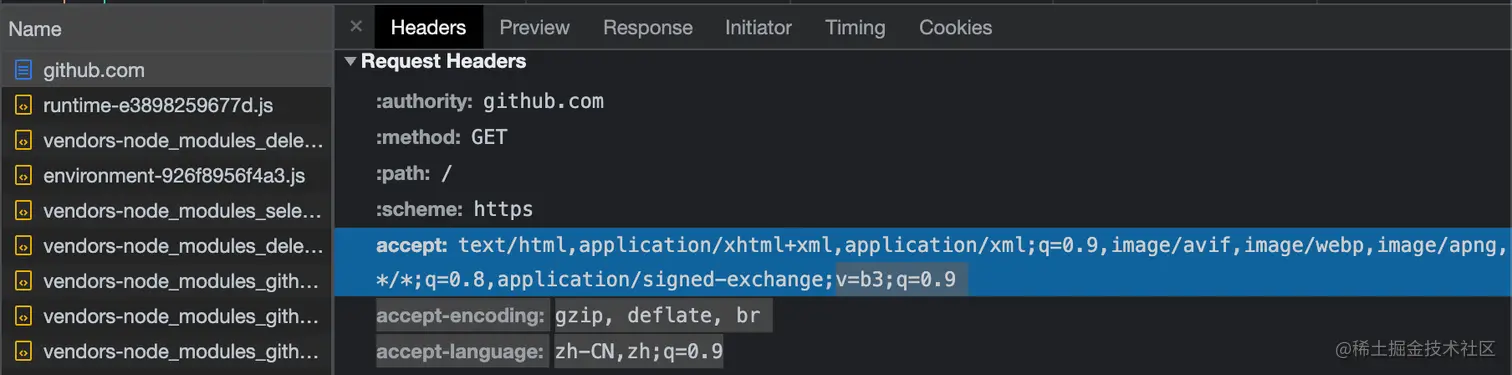Select the github.com request
The image size is (1512, 375).
pos(166,71)
